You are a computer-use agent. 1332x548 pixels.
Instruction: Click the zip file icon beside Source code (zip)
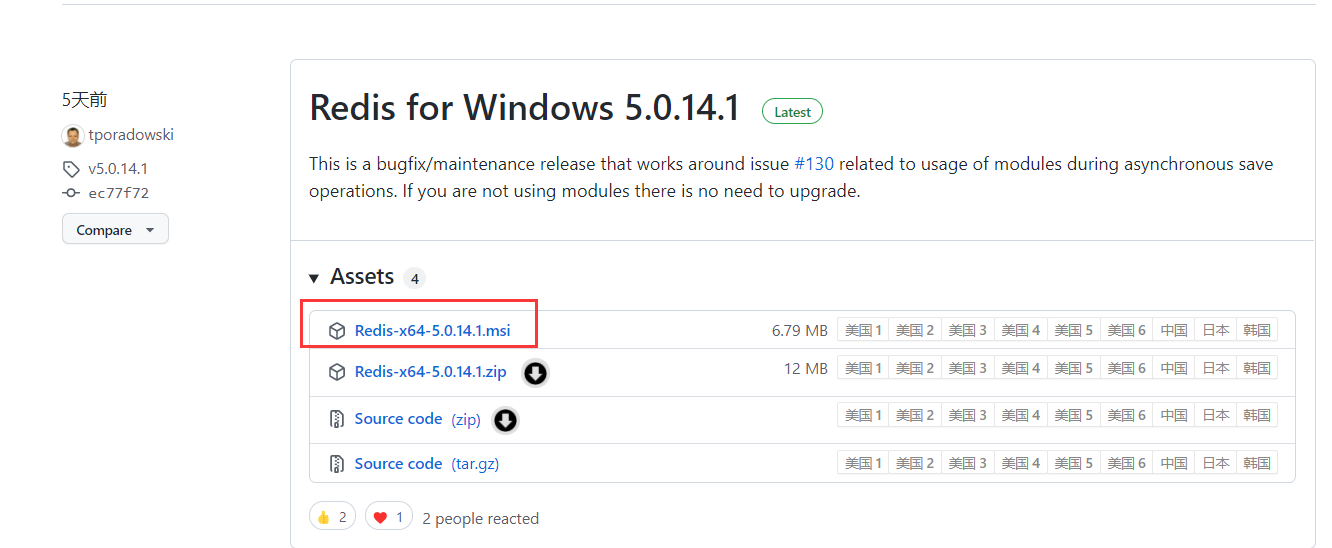click(337, 419)
